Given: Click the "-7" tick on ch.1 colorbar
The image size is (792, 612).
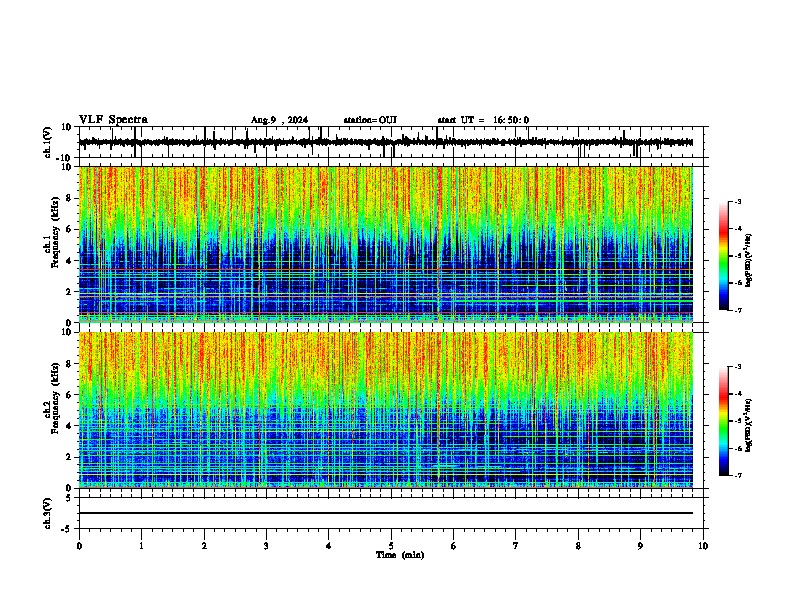Looking at the screenshot, I should pos(737,310).
